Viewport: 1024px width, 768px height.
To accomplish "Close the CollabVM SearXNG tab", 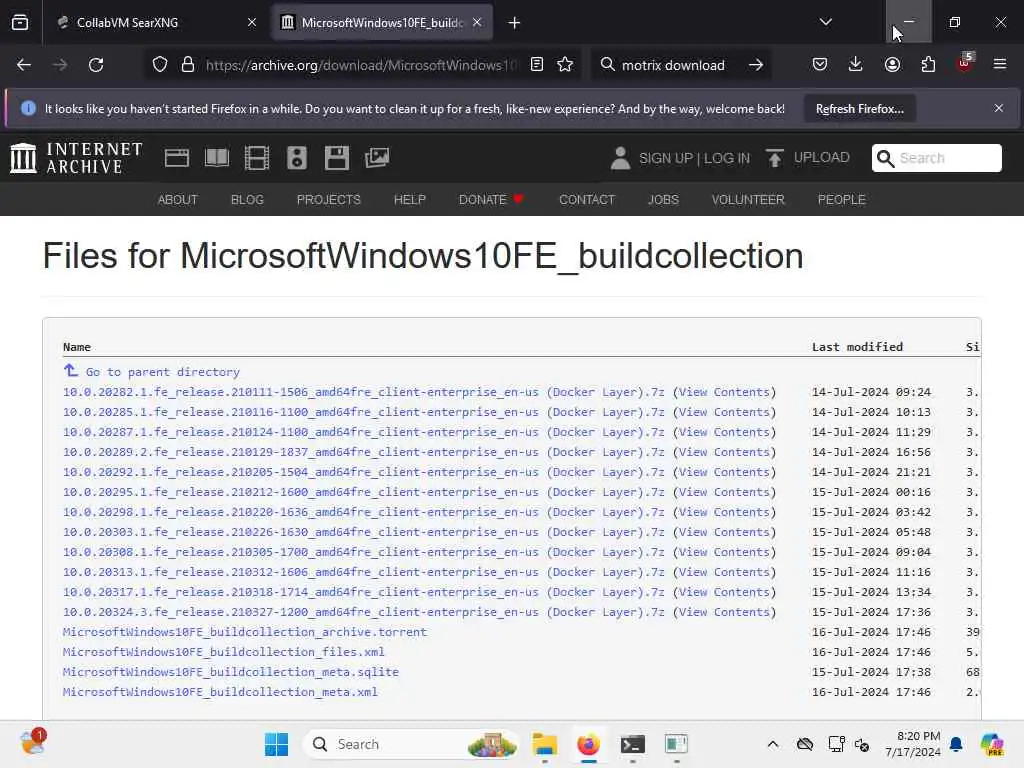I will coord(251,23).
